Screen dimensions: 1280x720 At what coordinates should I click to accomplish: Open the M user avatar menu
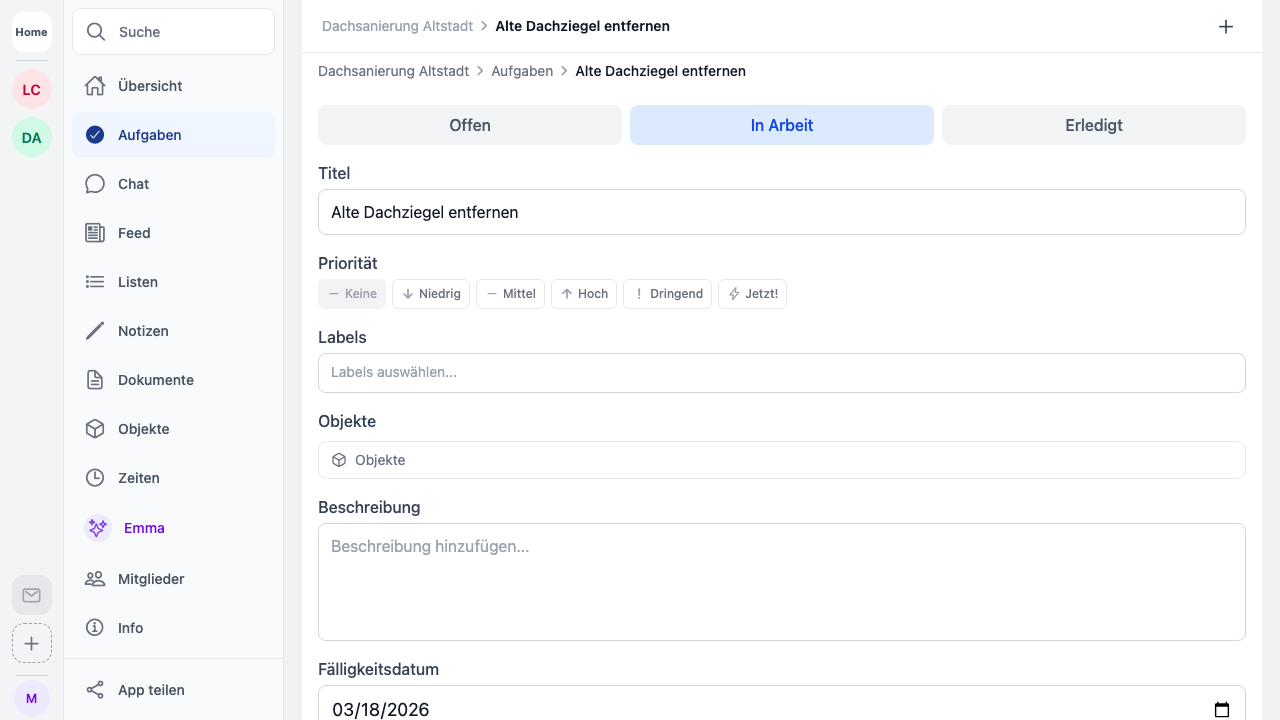[x=31, y=698]
